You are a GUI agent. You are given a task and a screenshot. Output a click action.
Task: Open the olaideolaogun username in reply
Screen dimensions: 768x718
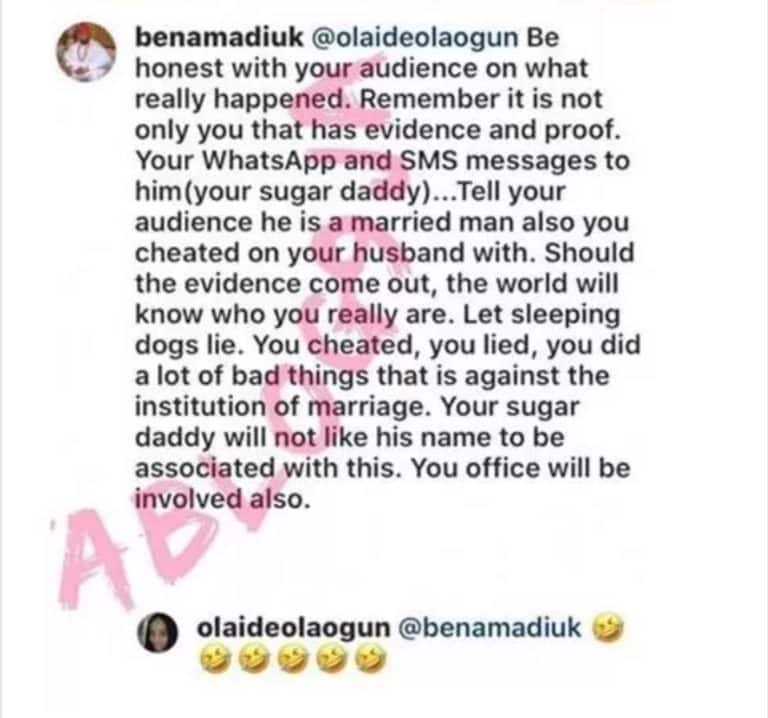coord(293,629)
